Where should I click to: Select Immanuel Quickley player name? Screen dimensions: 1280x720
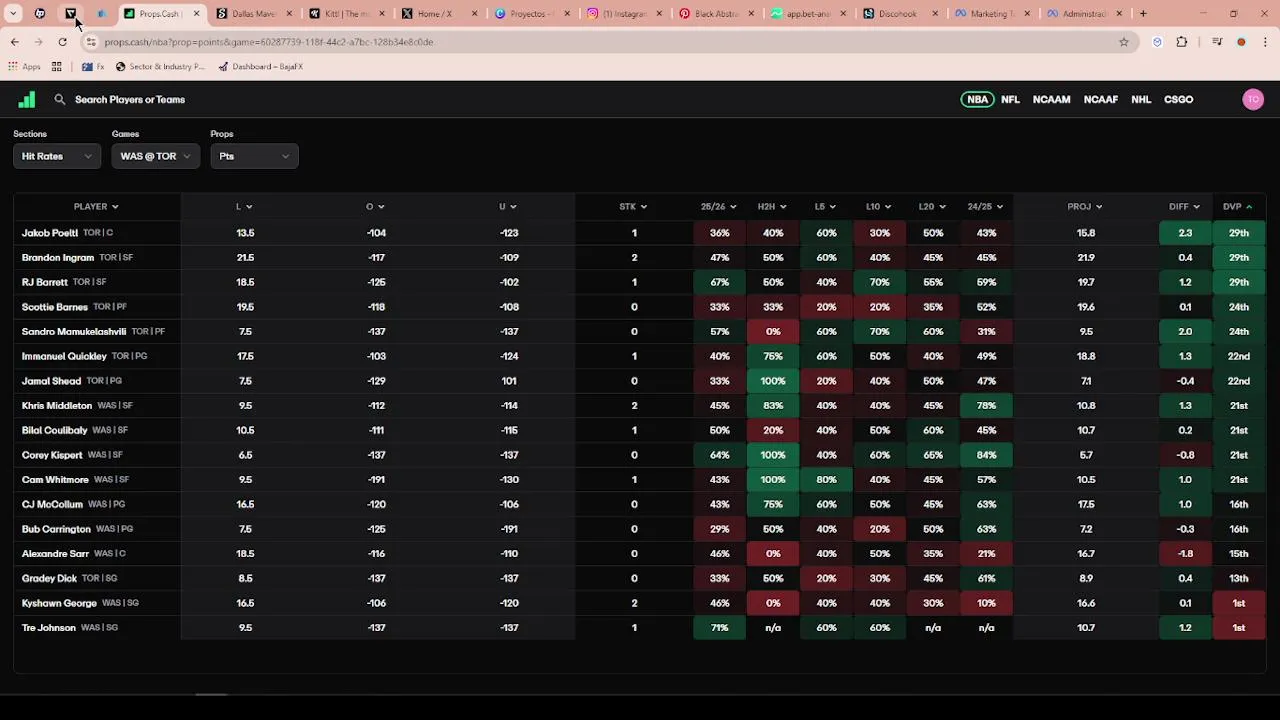pos(64,356)
